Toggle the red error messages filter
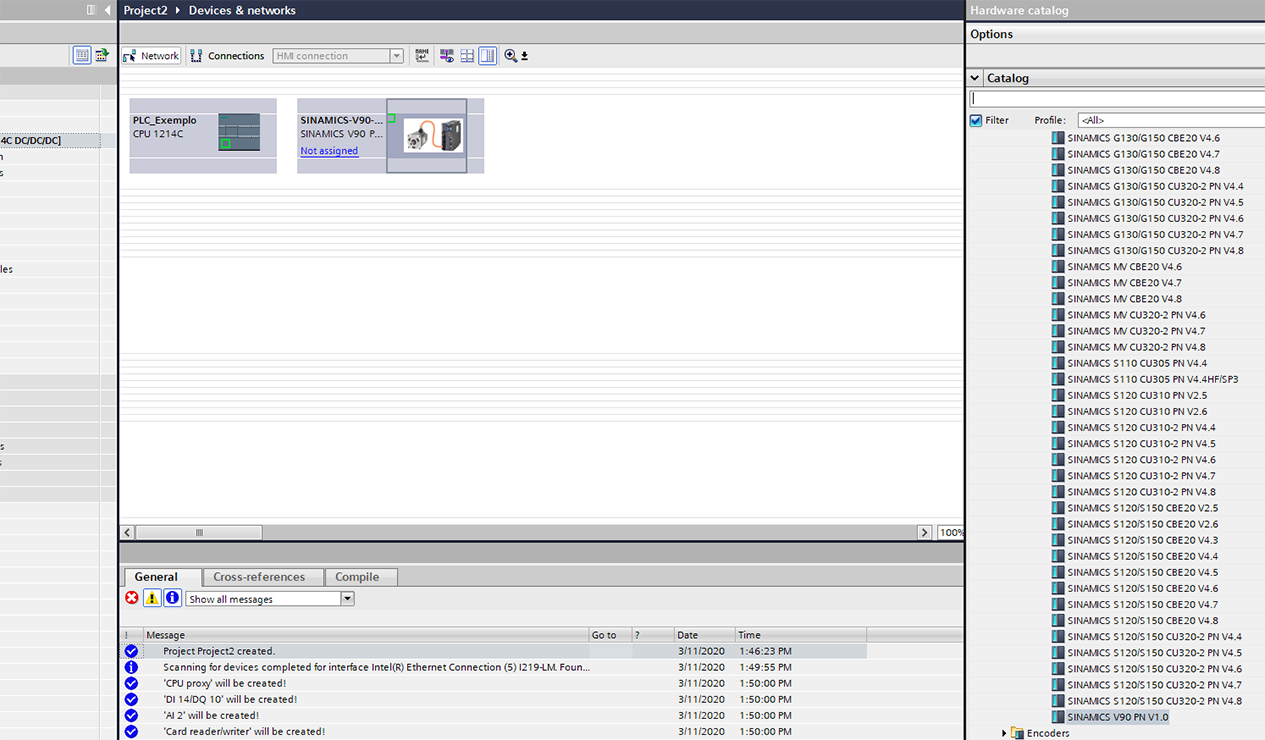This screenshot has width=1265, height=740. point(132,598)
